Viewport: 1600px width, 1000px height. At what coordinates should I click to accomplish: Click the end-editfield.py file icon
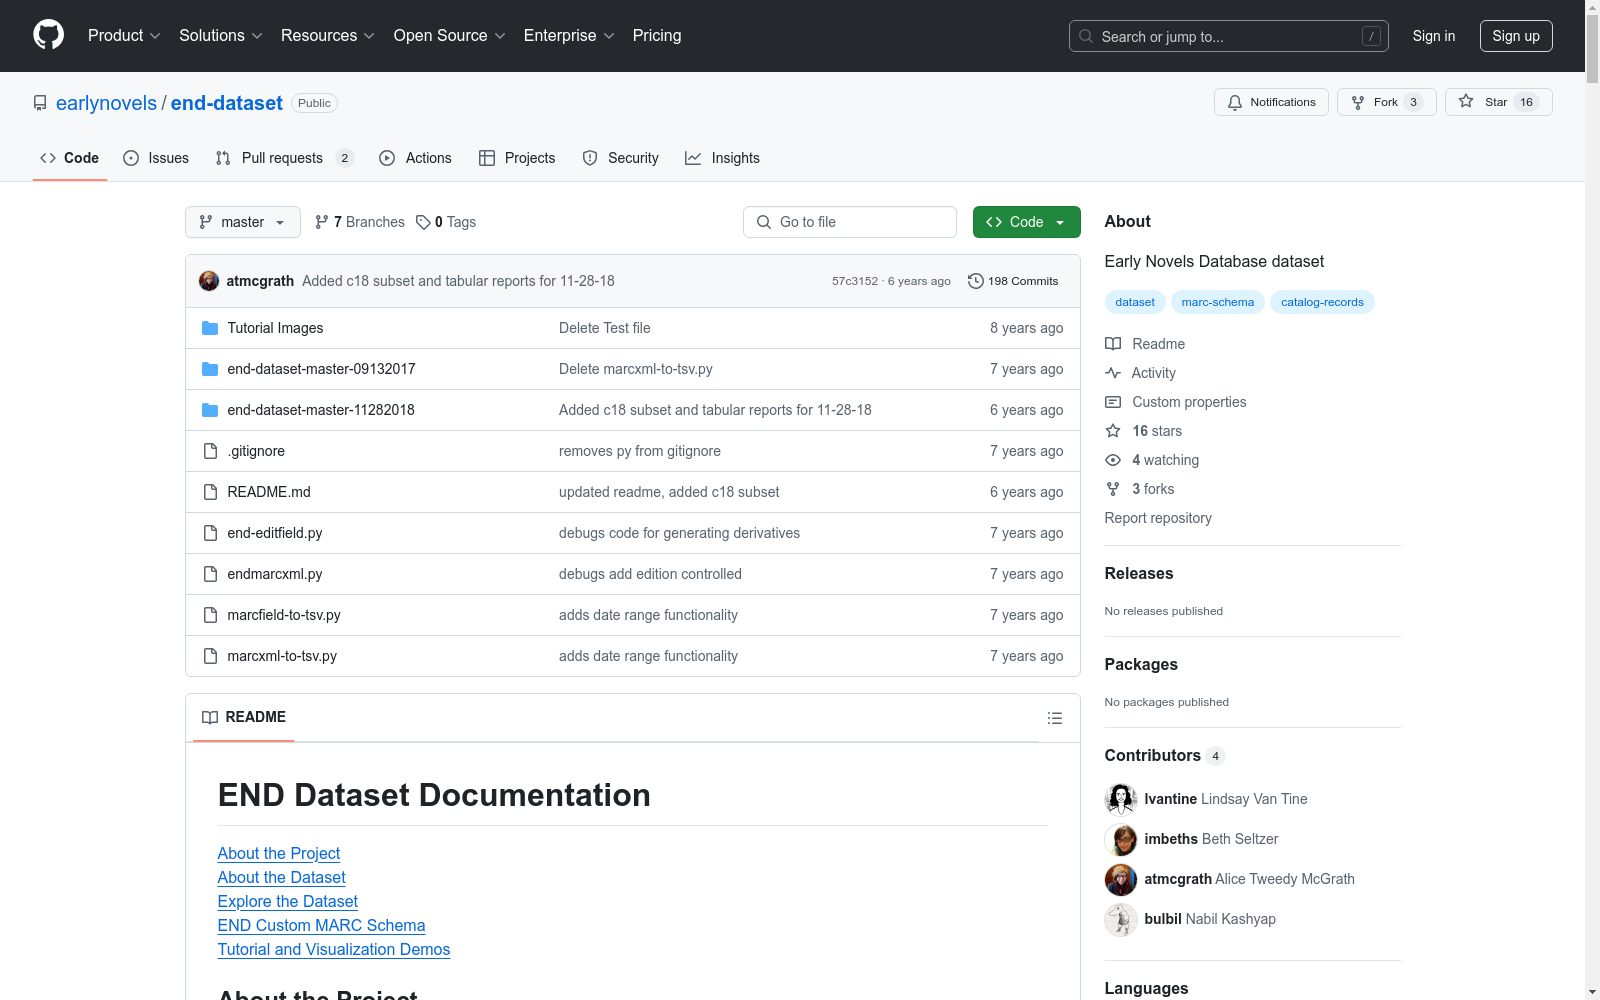[x=210, y=533]
